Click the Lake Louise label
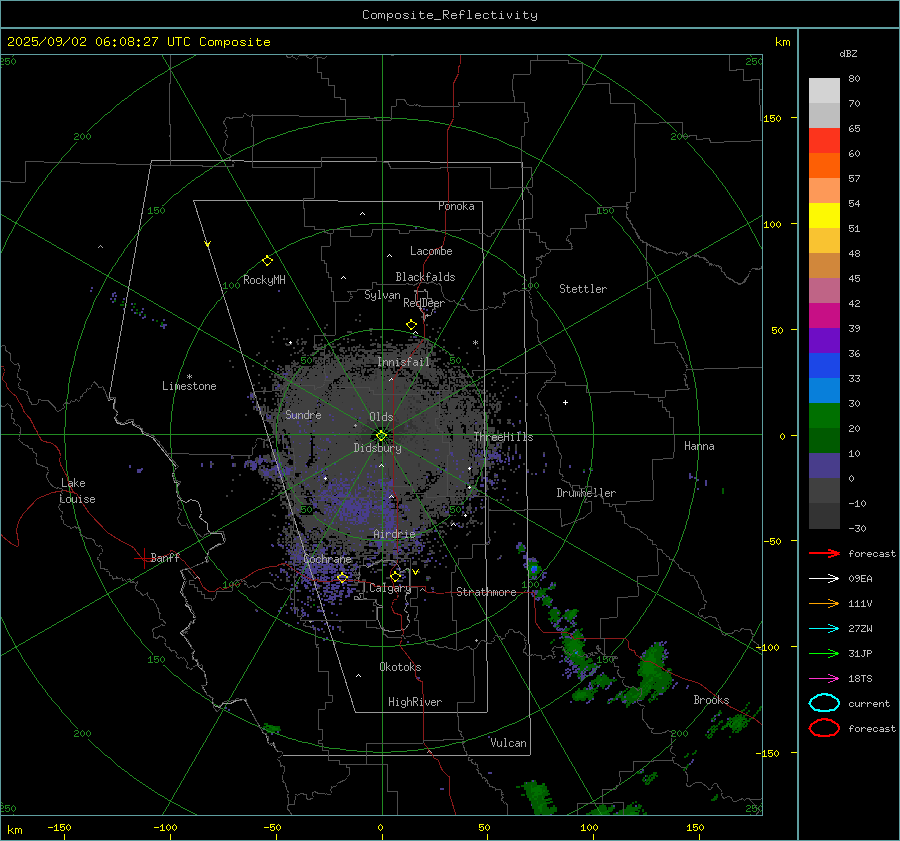 point(77,491)
